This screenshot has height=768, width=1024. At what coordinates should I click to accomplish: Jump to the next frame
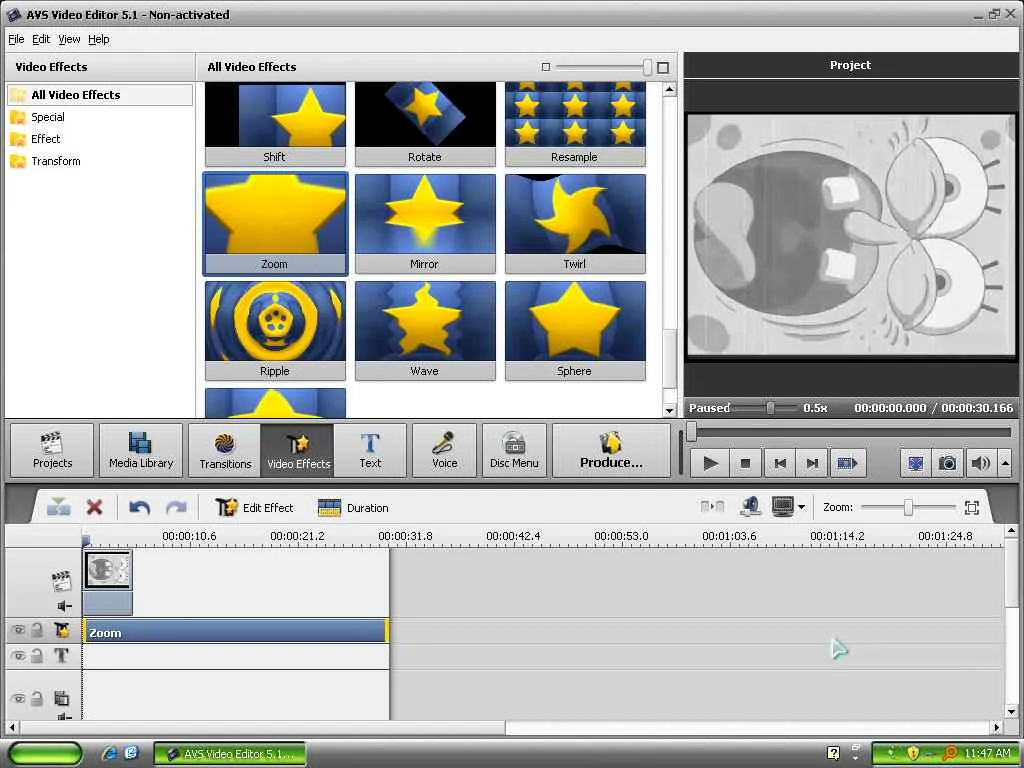pyautogui.click(x=812, y=464)
